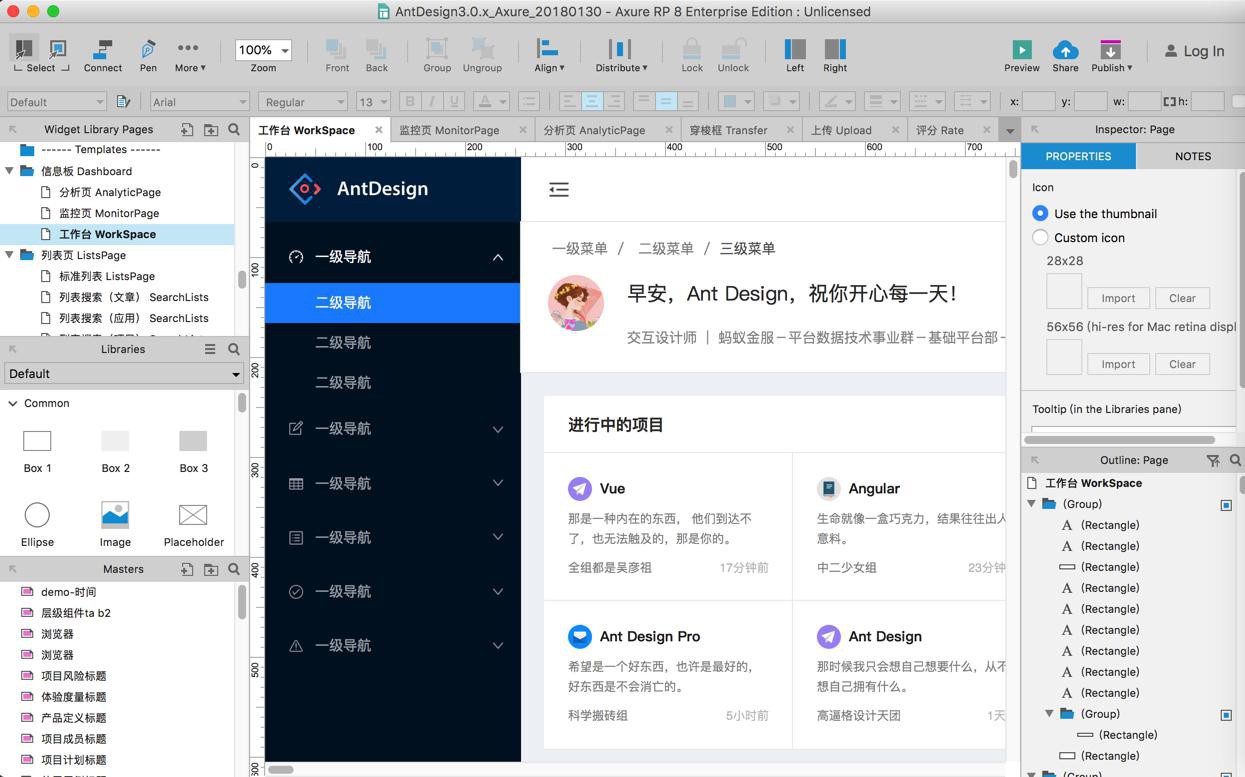
Task: Align text left in style bar
Action: (x=569, y=101)
